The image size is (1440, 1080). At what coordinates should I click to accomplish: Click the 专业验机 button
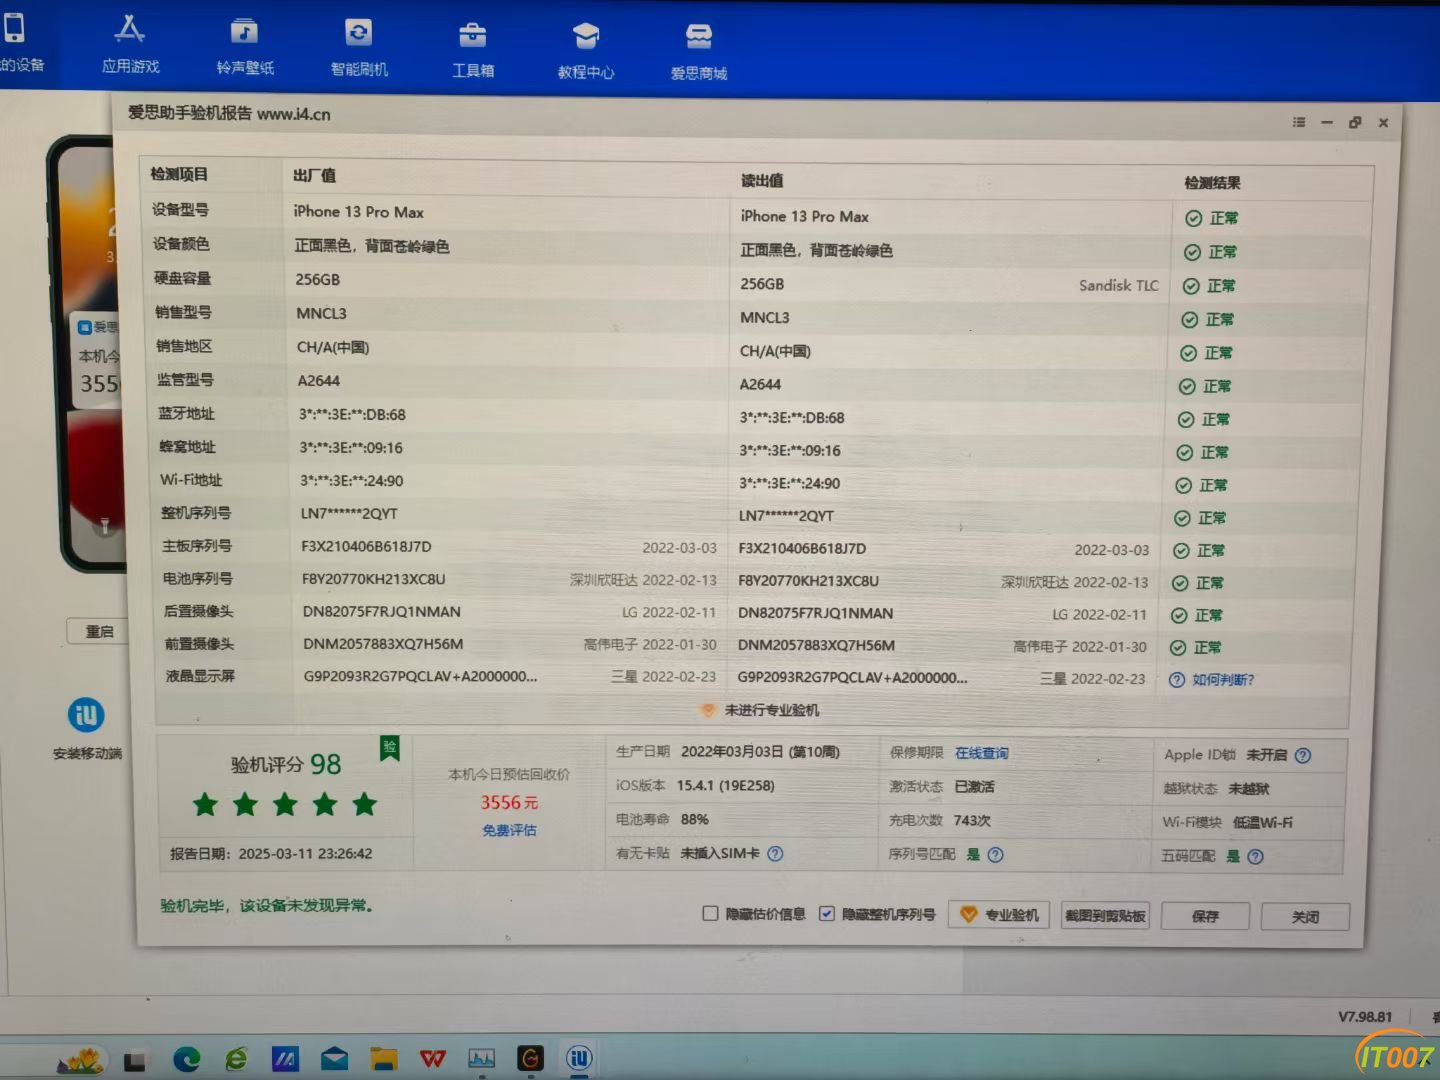(x=999, y=914)
